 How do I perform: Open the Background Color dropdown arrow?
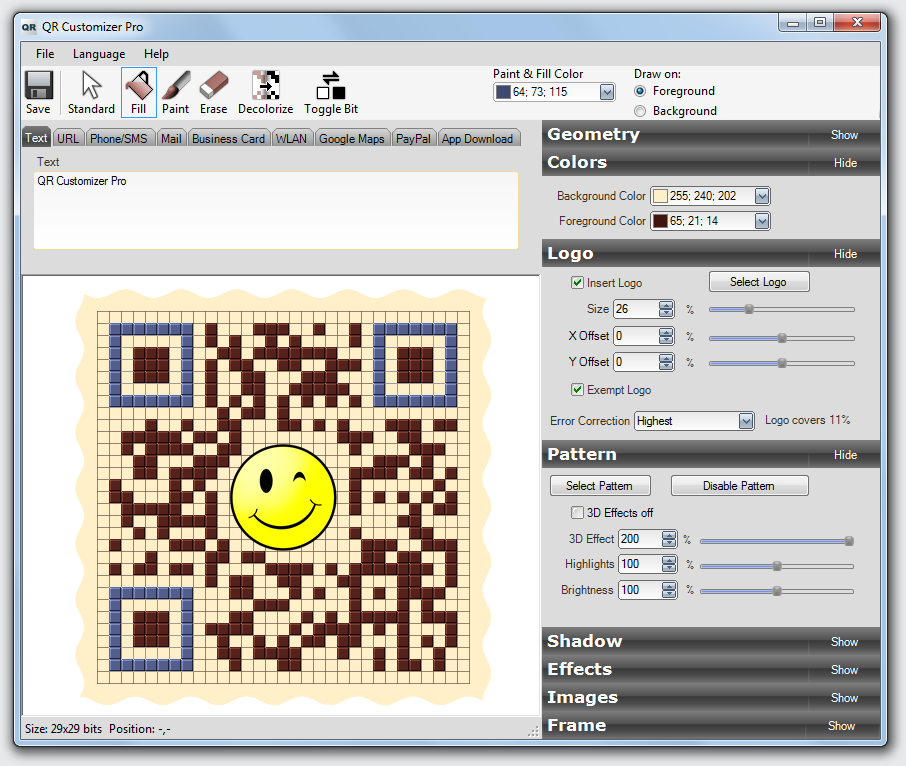click(762, 196)
